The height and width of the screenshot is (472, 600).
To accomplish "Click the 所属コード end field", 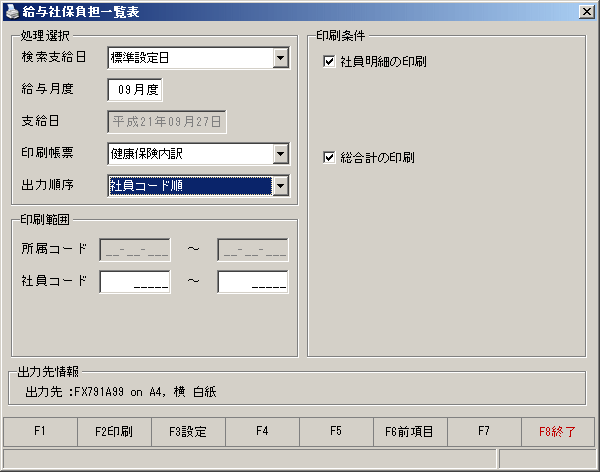I will coord(253,250).
